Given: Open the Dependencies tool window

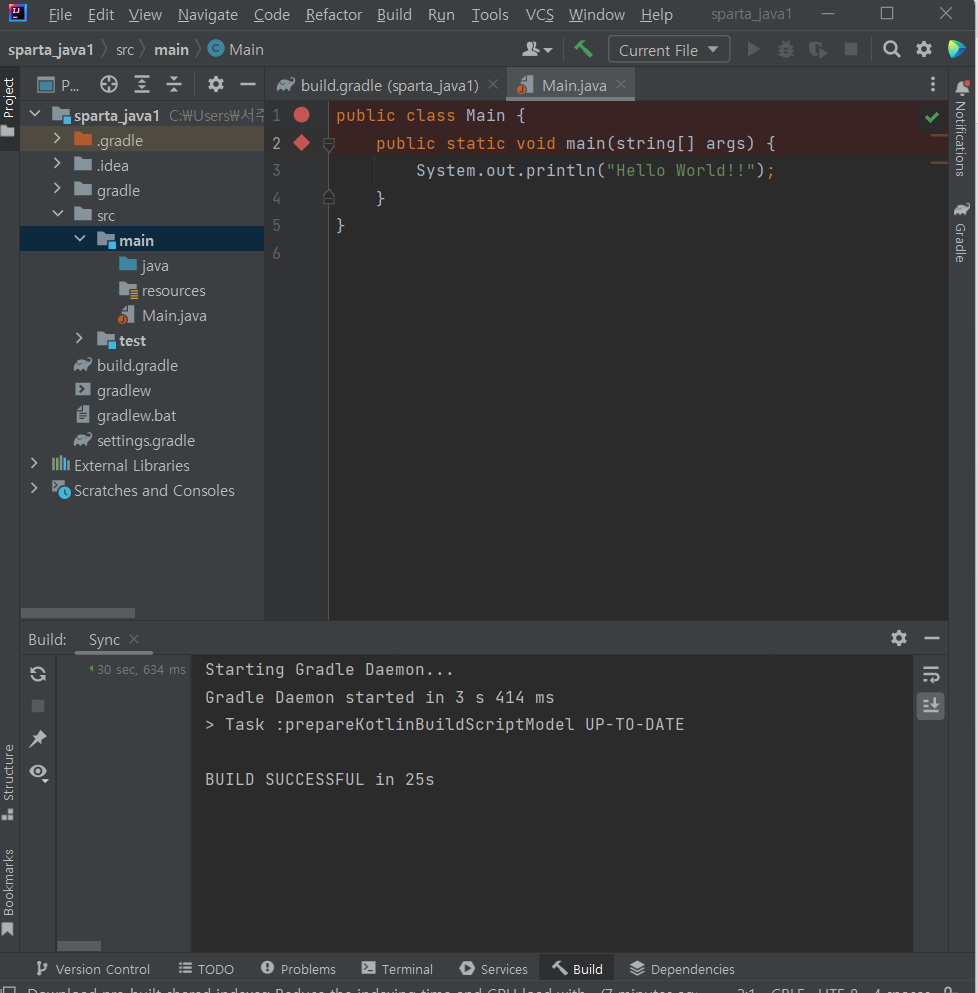Looking at the screenshot, I should pos(682,969).
